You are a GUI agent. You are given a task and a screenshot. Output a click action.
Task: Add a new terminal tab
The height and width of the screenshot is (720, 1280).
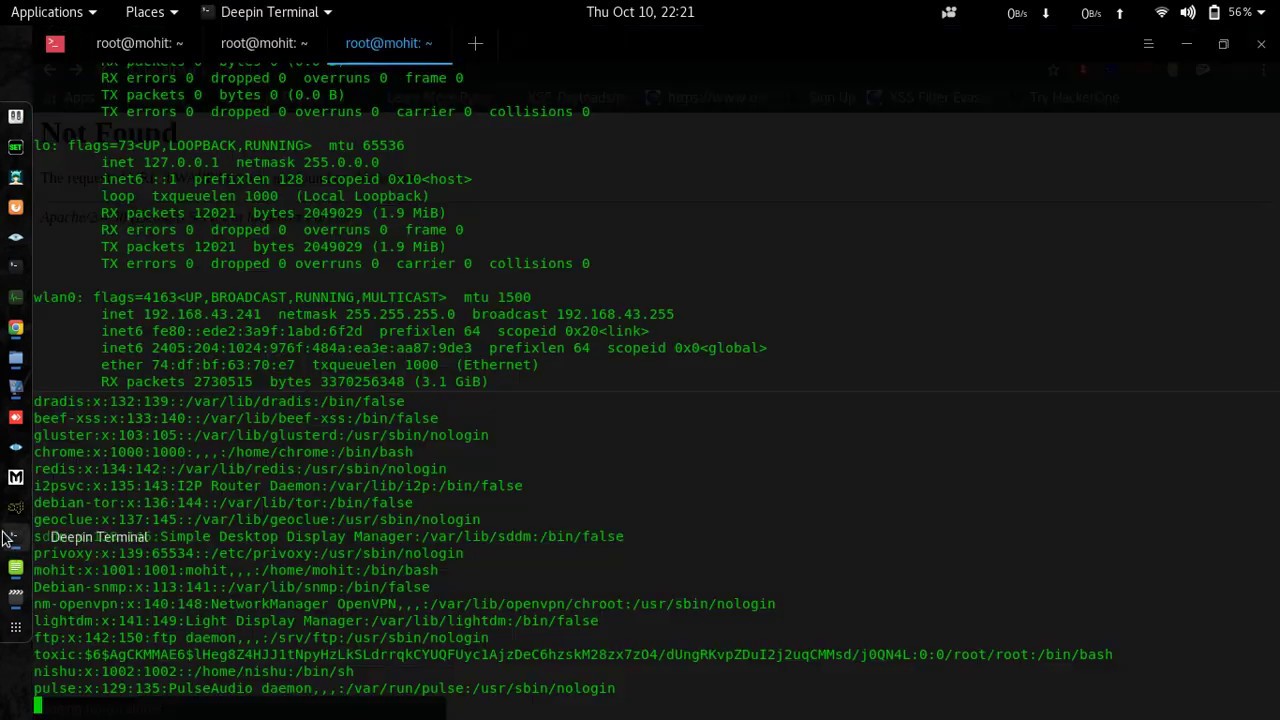pyautogui.click(x=476, y=43)
